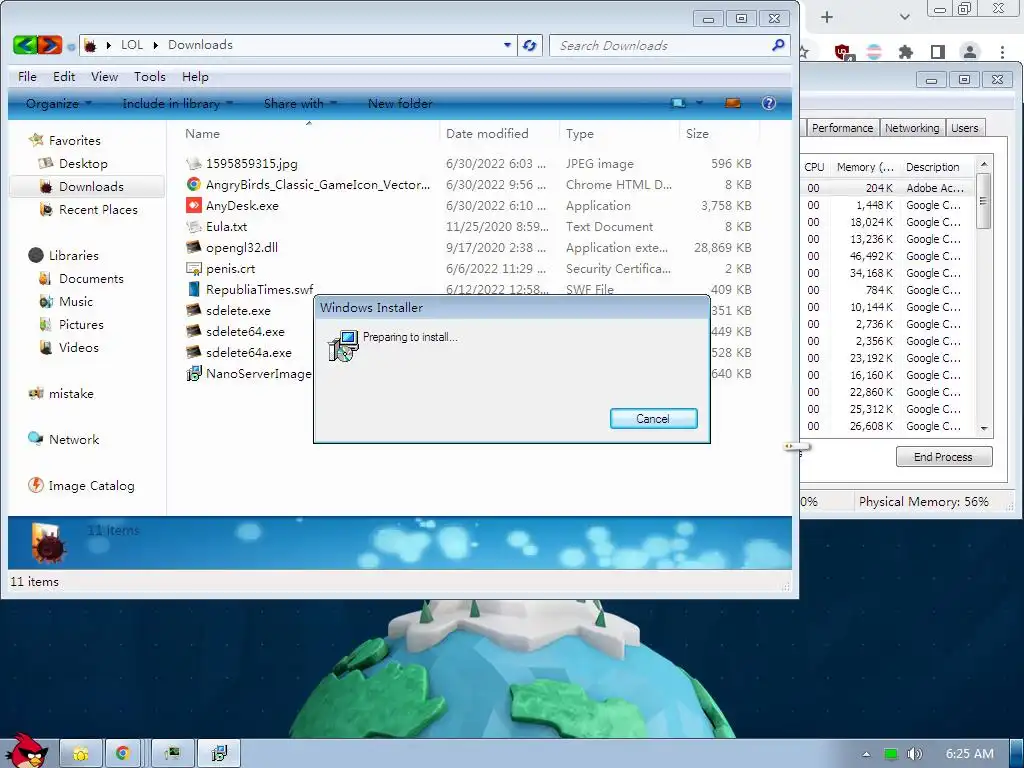Open Documents library in sidebar
1024x768 pixels.
(x=91, y=278)
